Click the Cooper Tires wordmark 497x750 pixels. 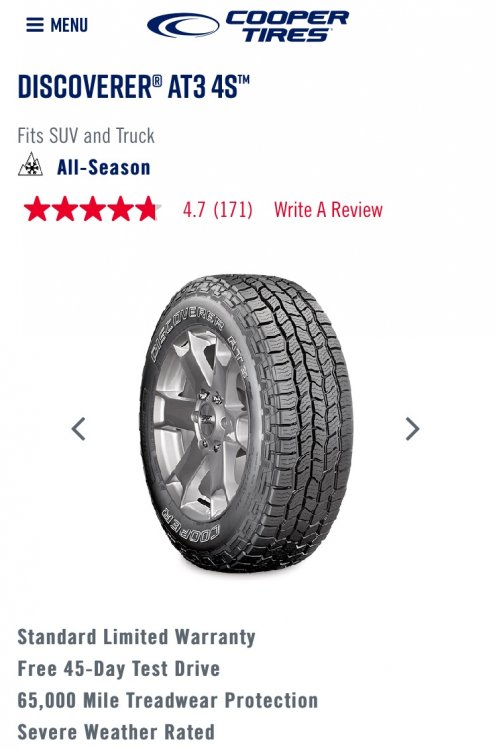click(x=287, y=26)
